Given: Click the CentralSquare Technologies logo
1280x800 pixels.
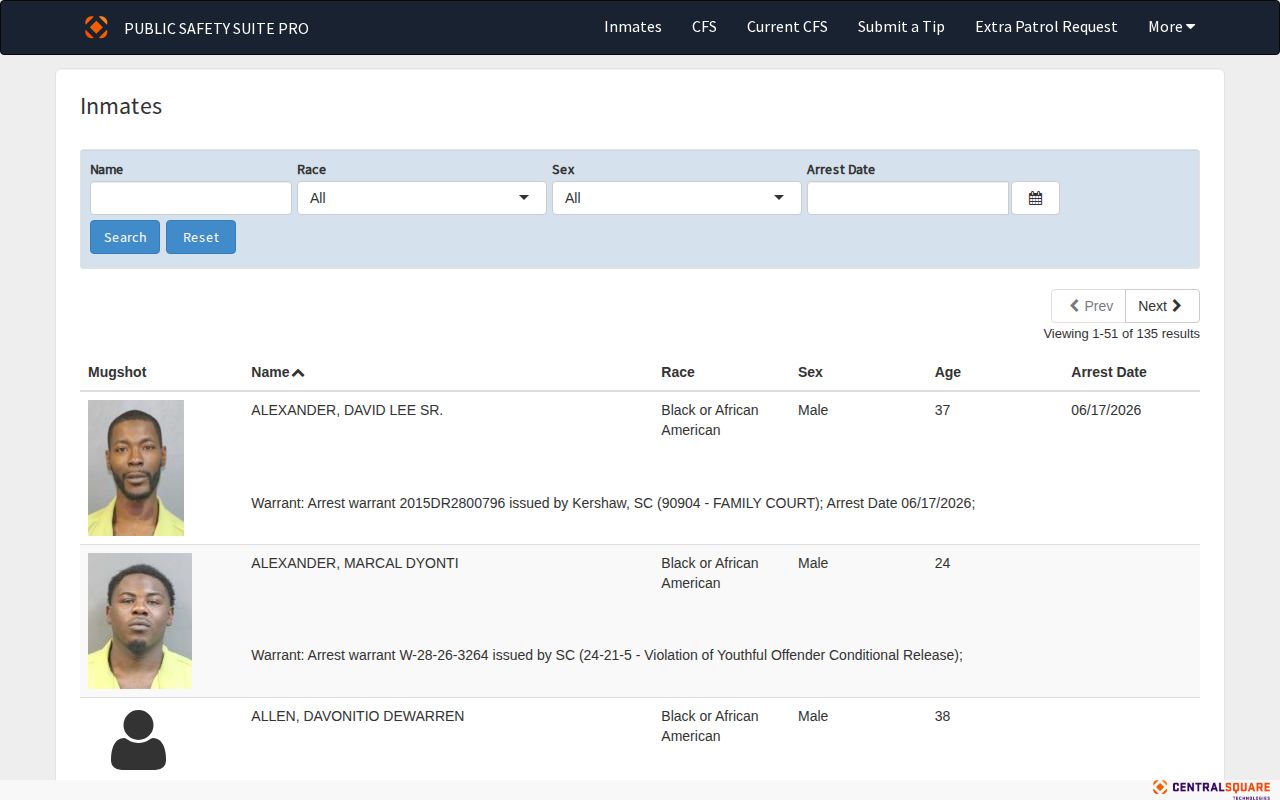Looking at the screenshot, I should (x=1211, y=789).
